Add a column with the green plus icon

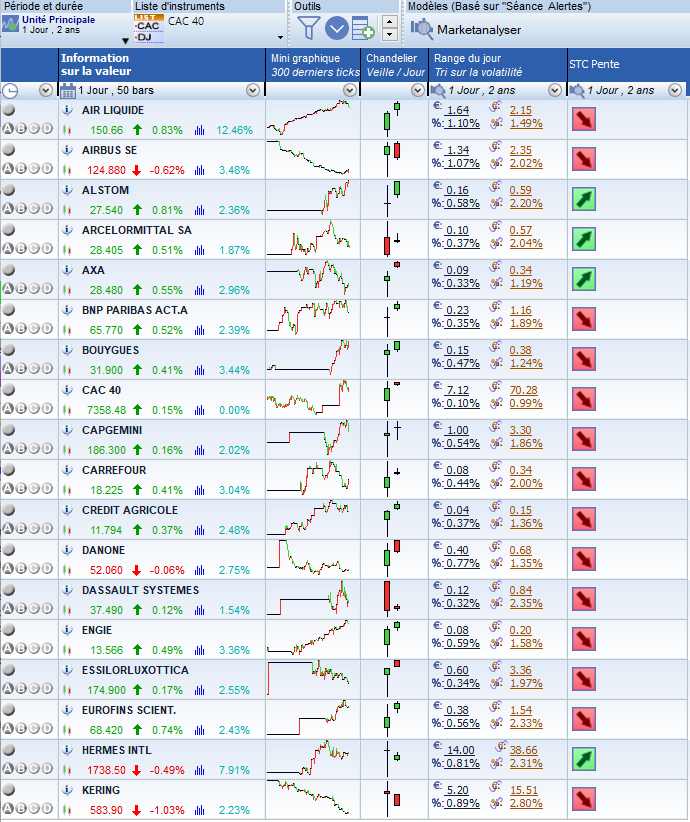[x=363, y=28]
